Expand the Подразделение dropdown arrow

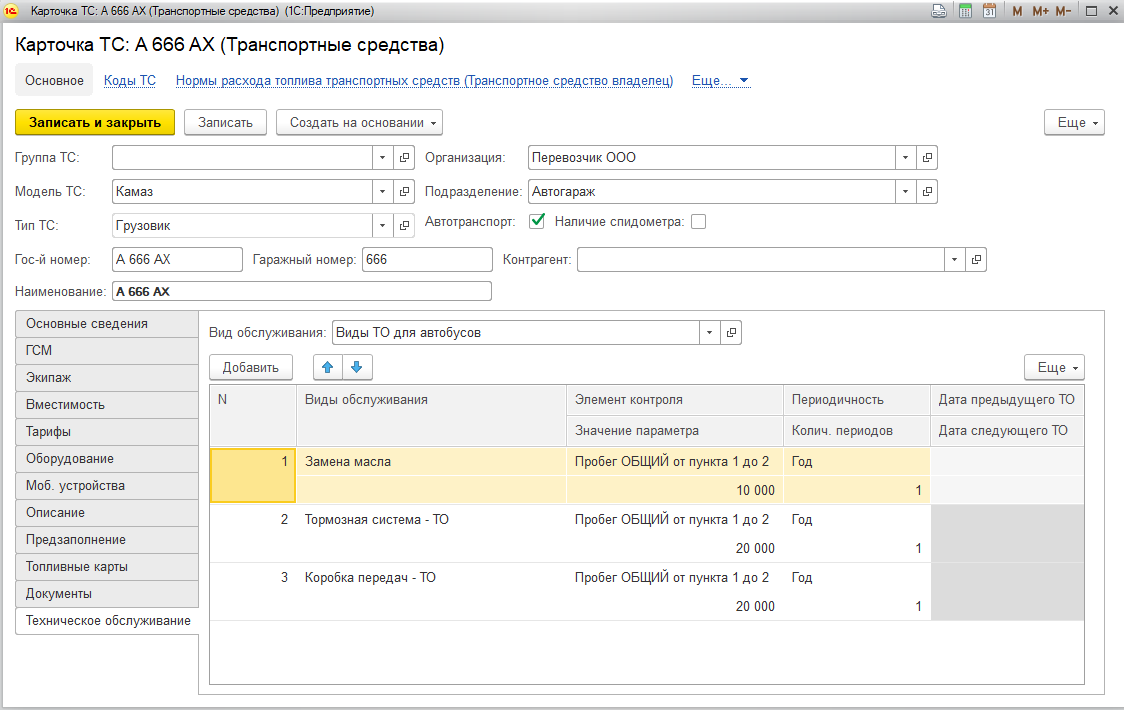(905, 191)
